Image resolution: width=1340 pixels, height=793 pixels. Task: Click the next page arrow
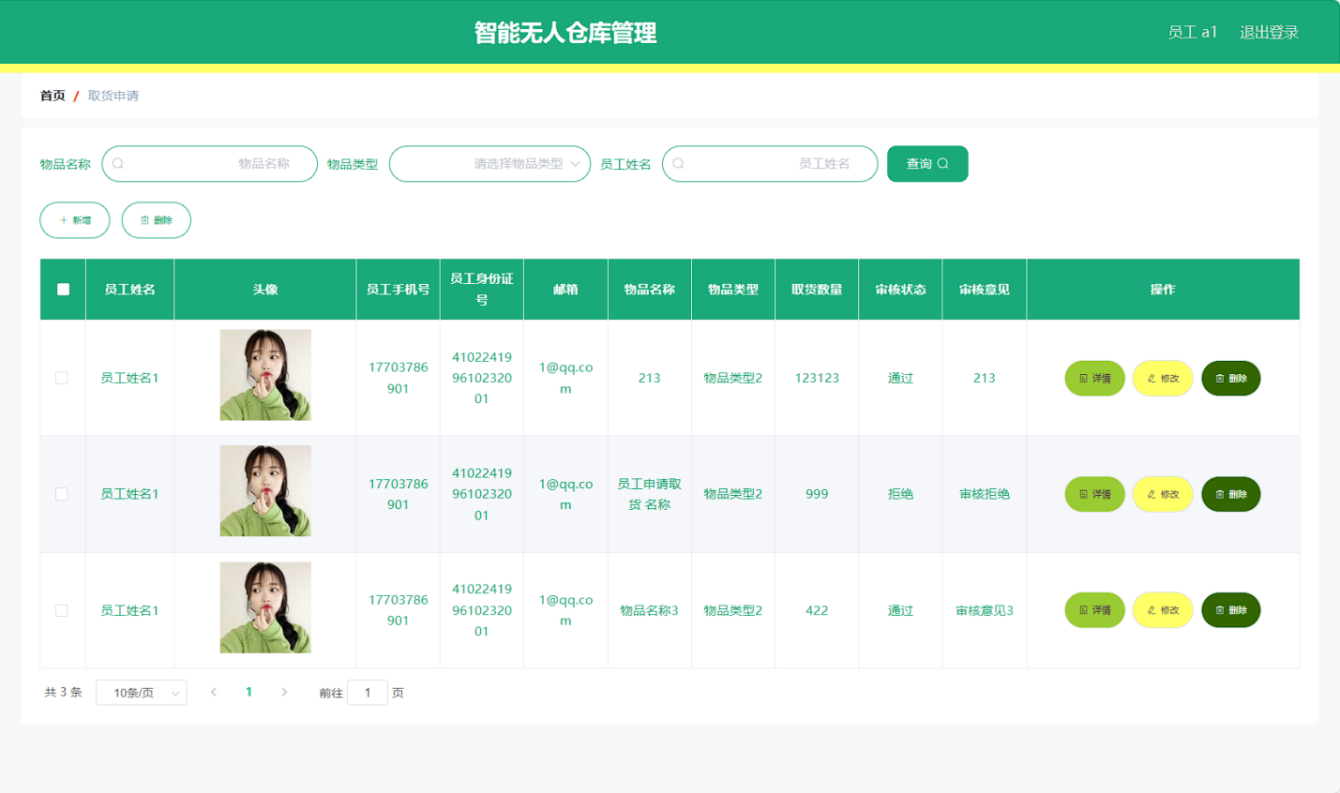[284, 692]
